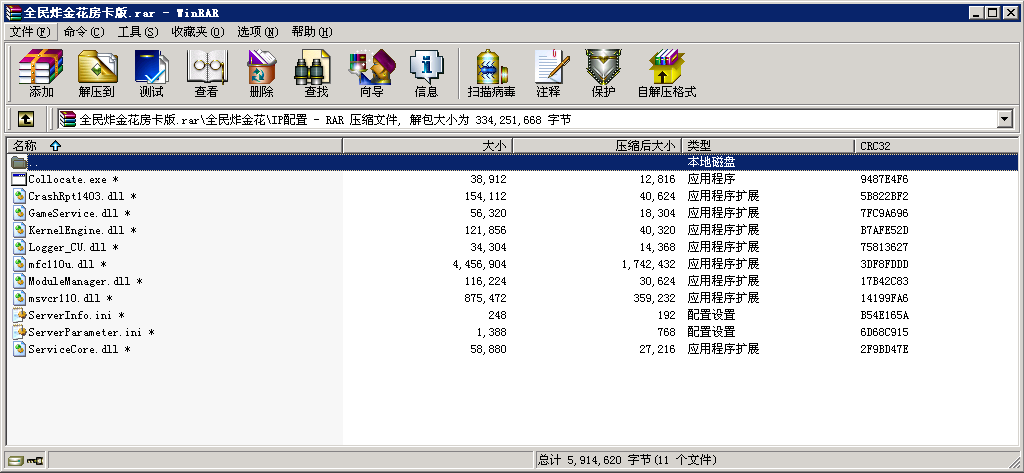The height and width of the screenshot is (473, 1024).
Task: Open the 文件 (File) menu
Action: [x=29, y=32]
